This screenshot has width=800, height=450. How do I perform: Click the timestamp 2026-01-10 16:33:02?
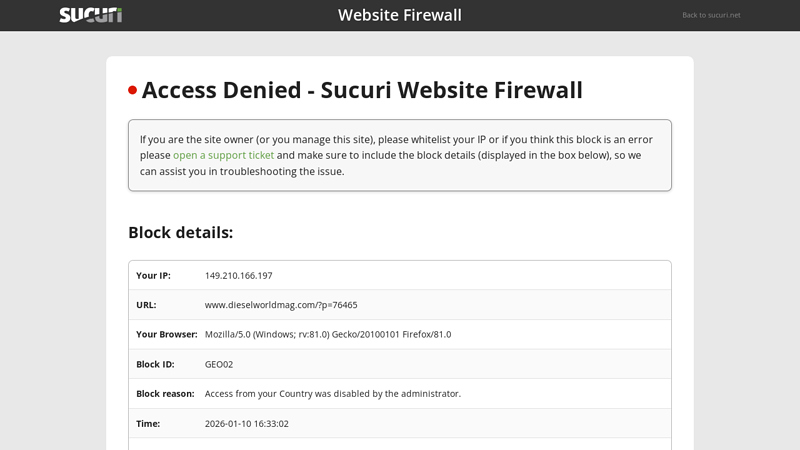(x=246, y=423)
